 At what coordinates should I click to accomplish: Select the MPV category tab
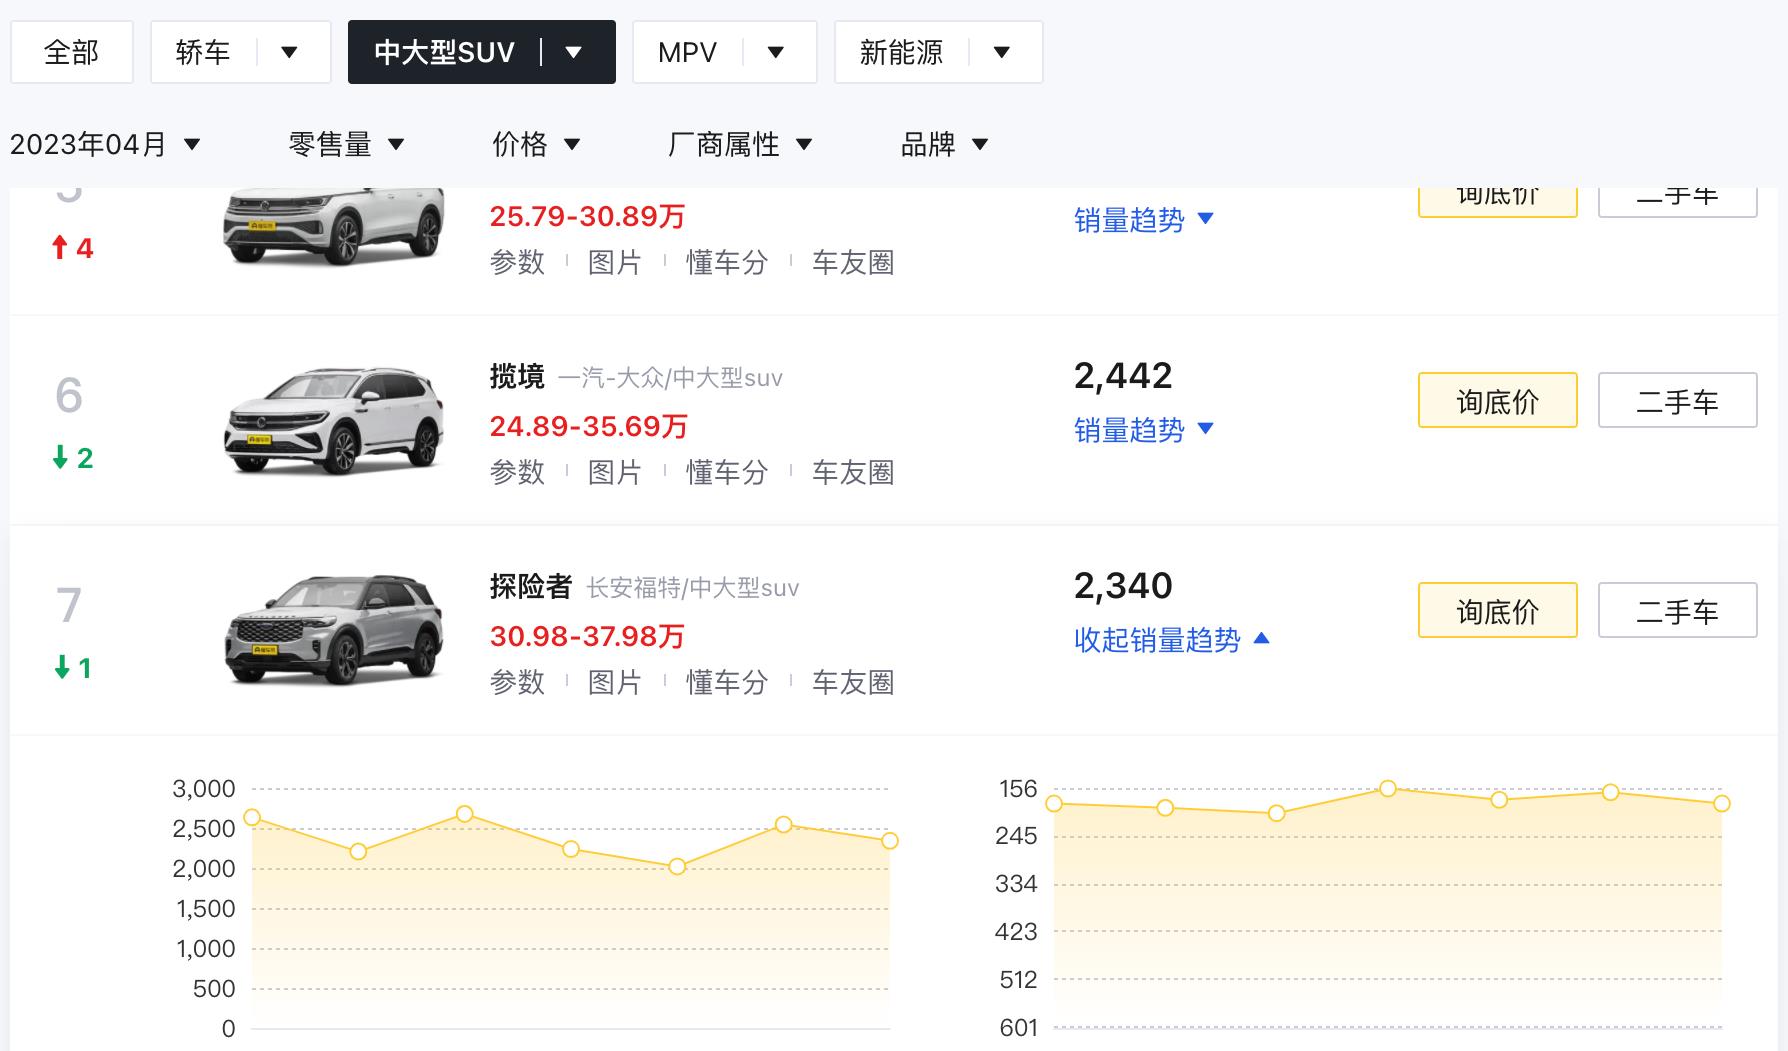(688, 52)
